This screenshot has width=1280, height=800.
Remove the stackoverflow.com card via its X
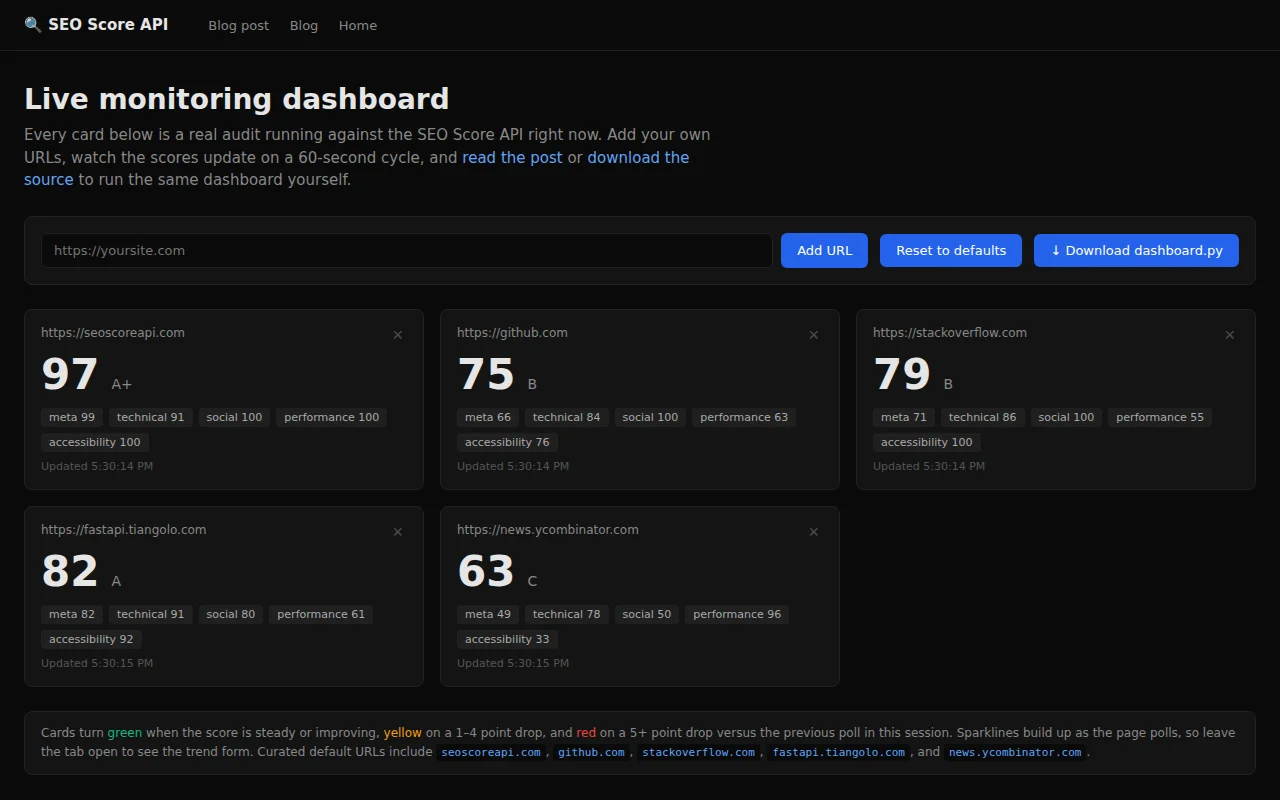[x=1230, y=335]
